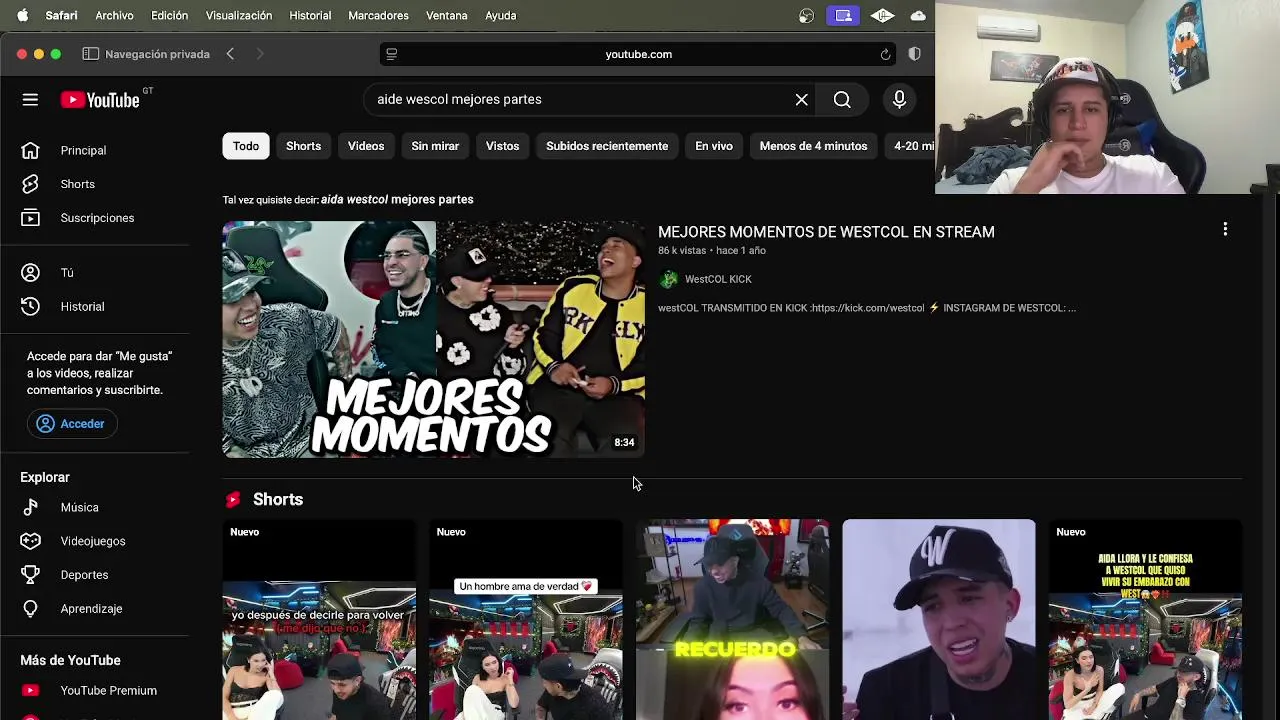The height and width of the screenshot is (720, 1280).
Task: Open short 'Un hombre ama de verdad'
Action: pos(525,619)
